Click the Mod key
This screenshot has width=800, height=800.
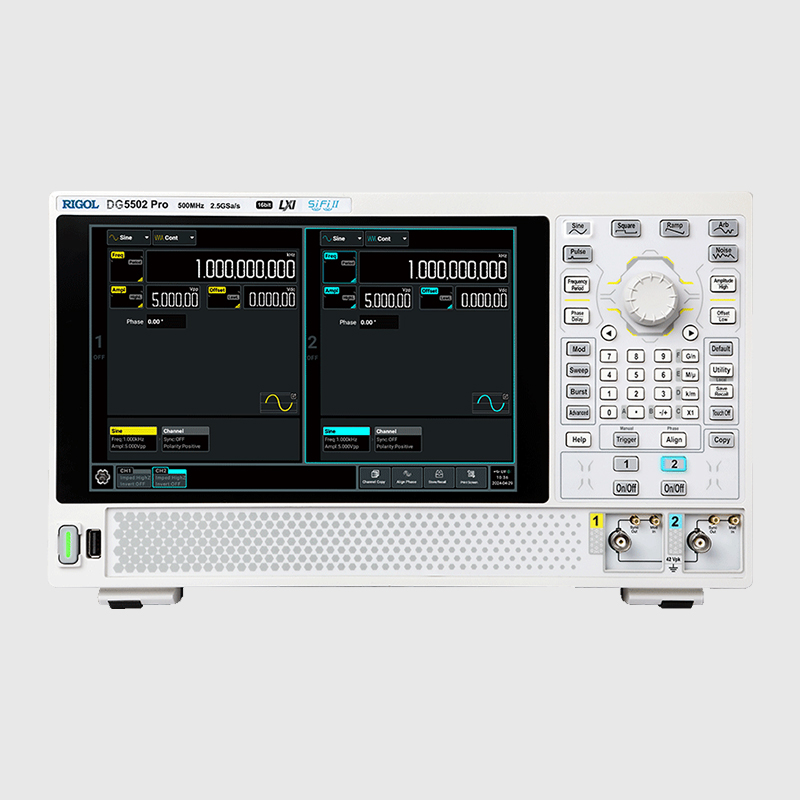click(578, 349)
